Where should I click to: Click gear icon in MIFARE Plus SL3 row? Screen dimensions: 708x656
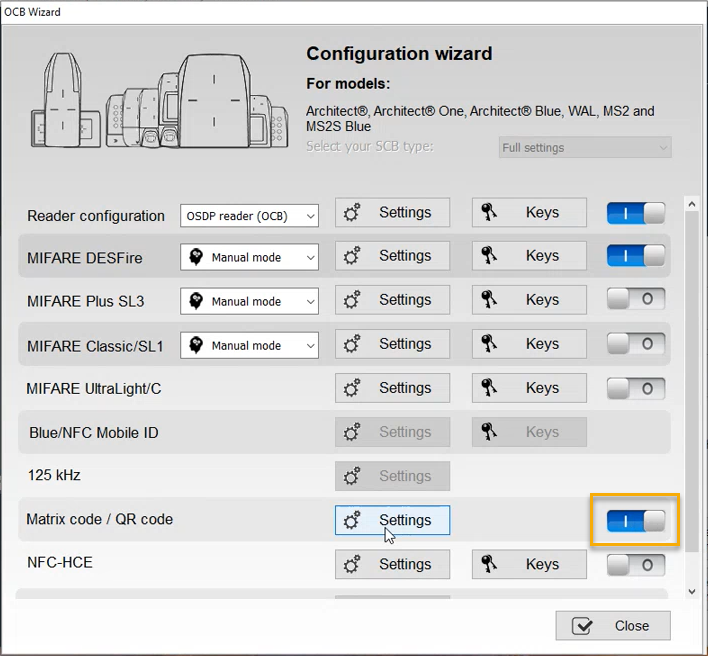coord(352,300)
